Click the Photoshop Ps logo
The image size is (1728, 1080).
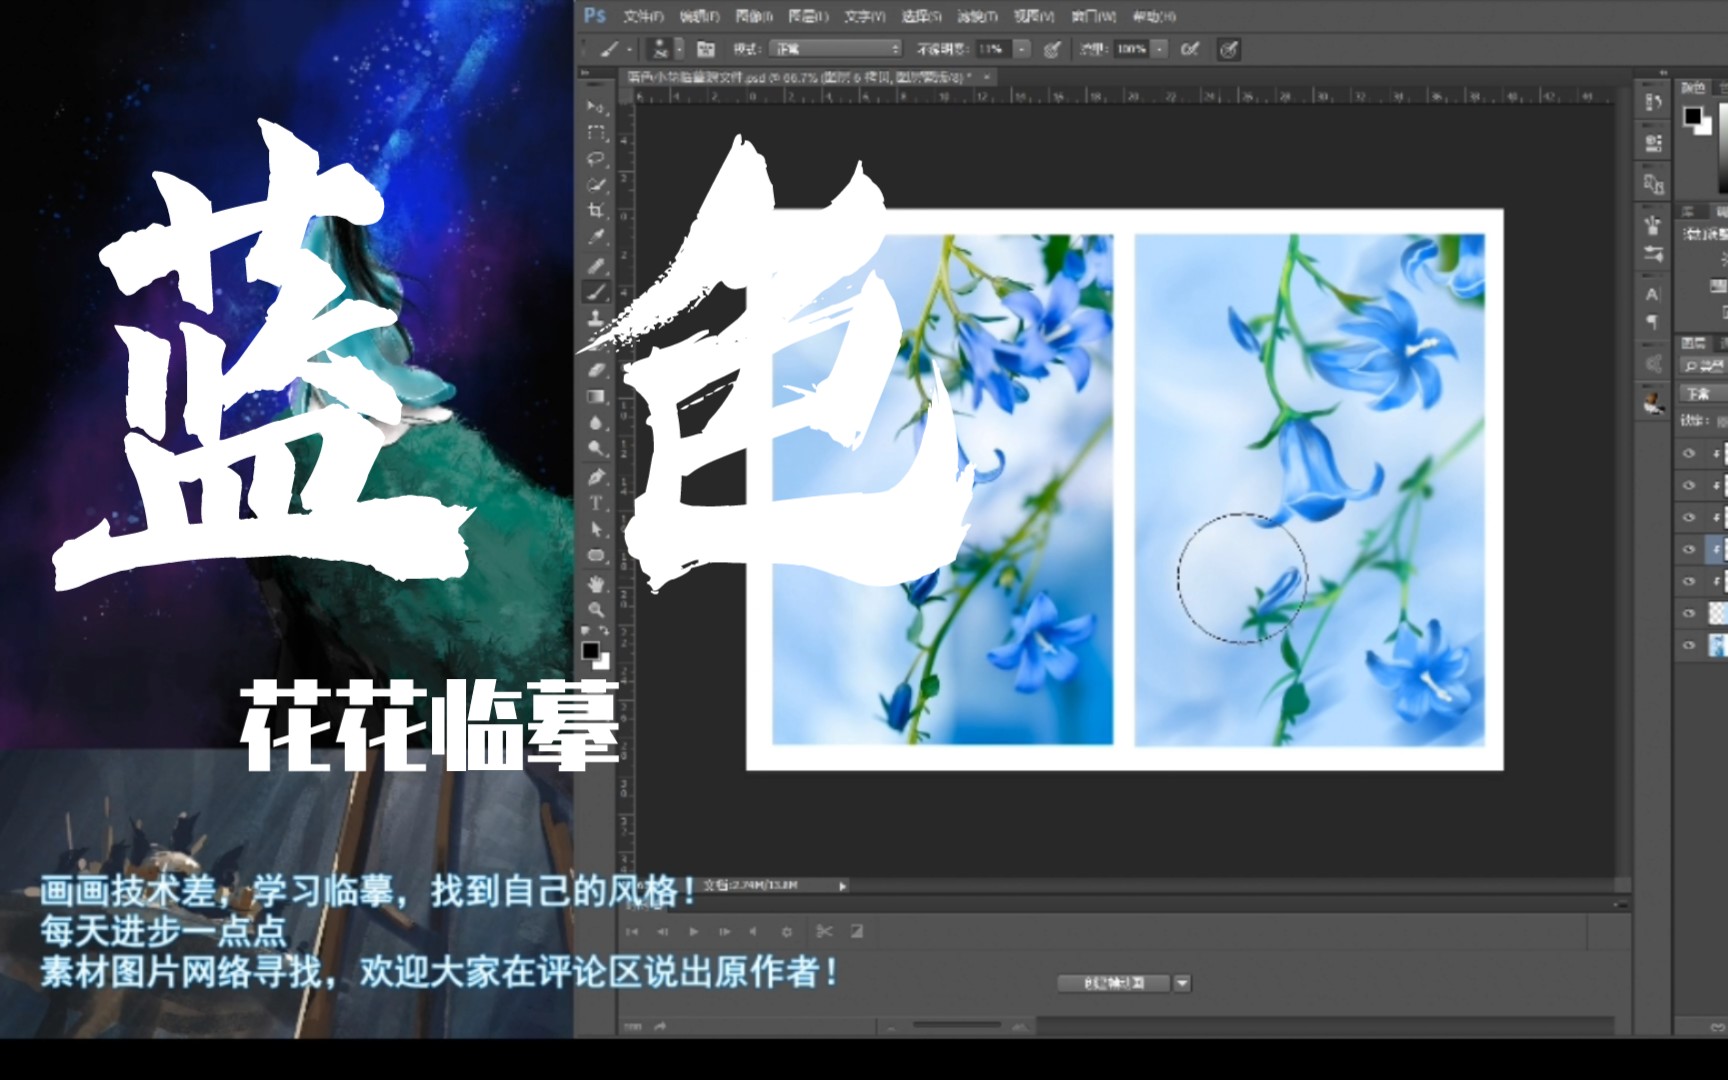click(595, 16)
